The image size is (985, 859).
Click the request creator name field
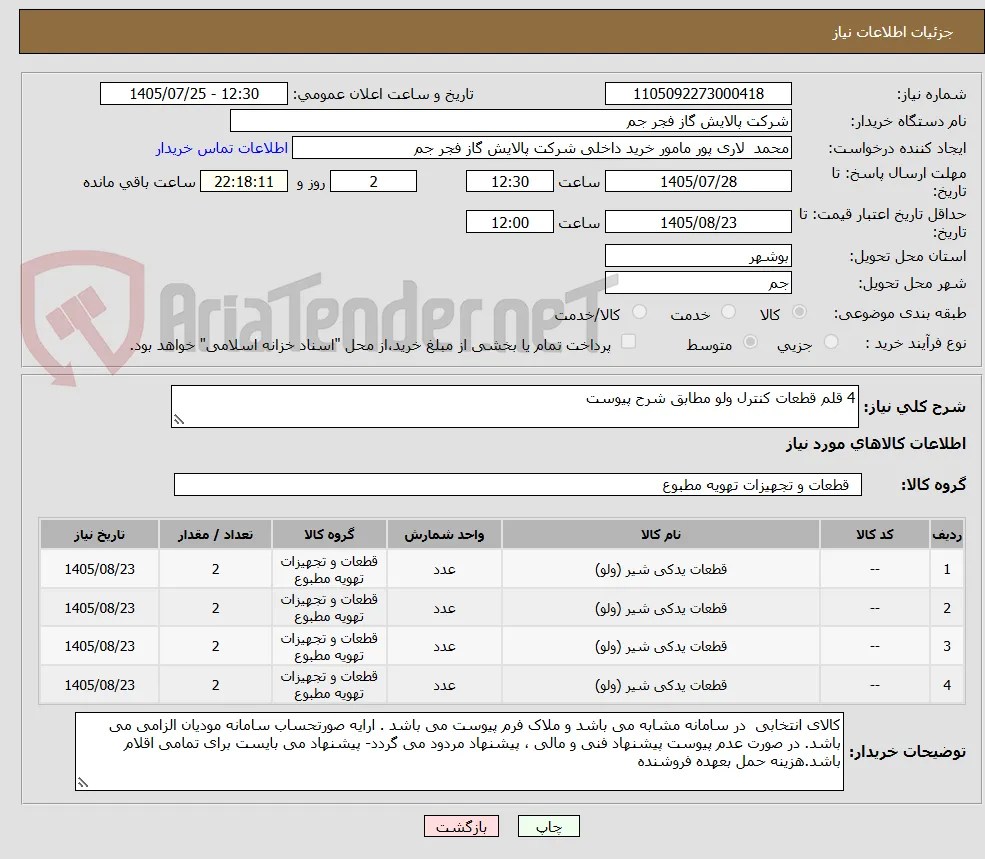[x=541, y=148]
